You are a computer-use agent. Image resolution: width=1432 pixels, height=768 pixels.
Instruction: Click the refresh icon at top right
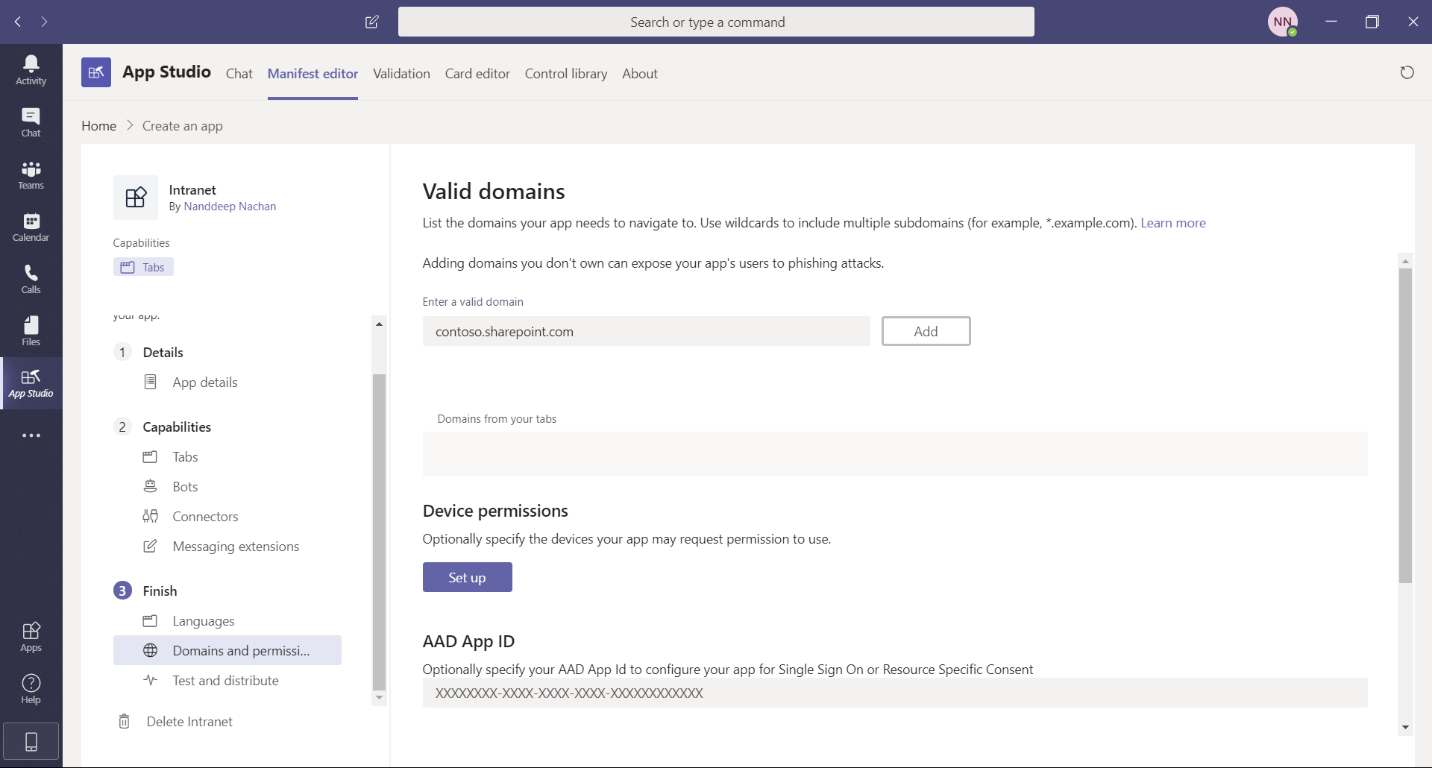click(x=1407, y=73)
